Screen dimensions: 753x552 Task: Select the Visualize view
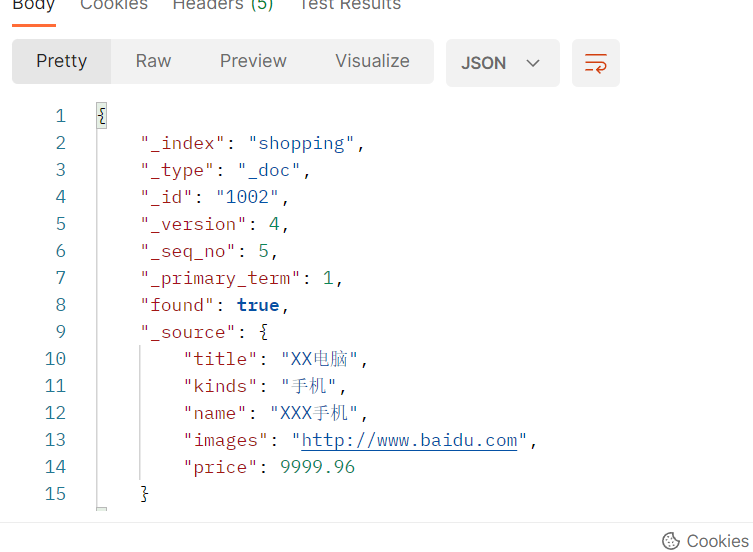pyautogui.click(x=372, y=61)
